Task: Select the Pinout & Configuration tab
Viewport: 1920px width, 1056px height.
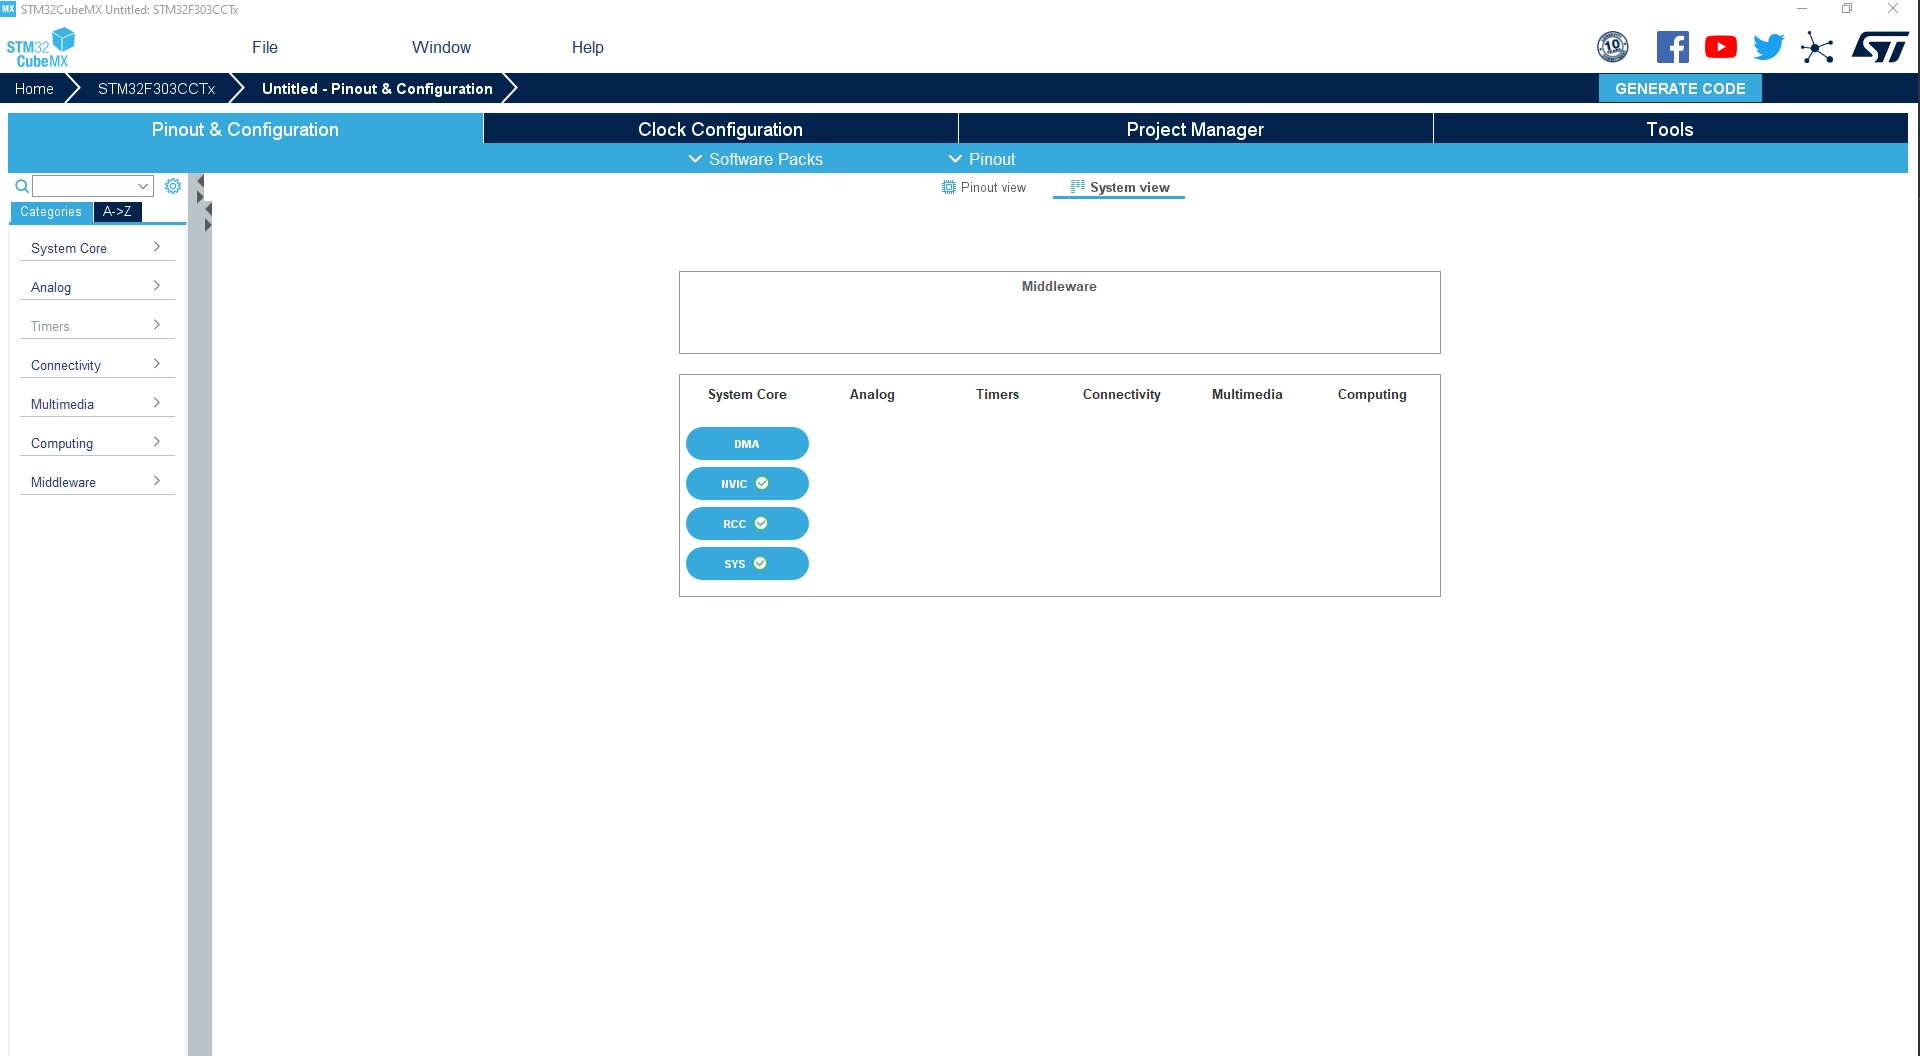Action: pos(245,129)
